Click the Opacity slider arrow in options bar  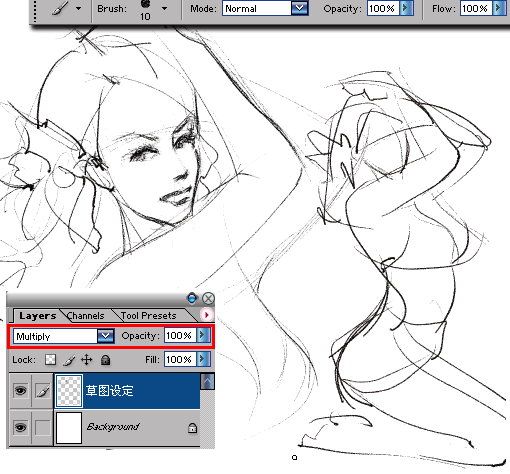[x=406, y=8]
